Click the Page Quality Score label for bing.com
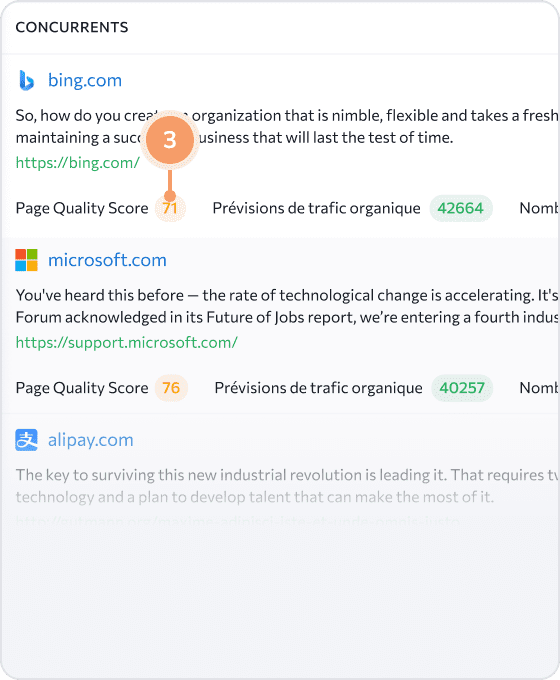The height and width of the screenshot is (680, 560). pyautogui.click(x=82, y=209)
